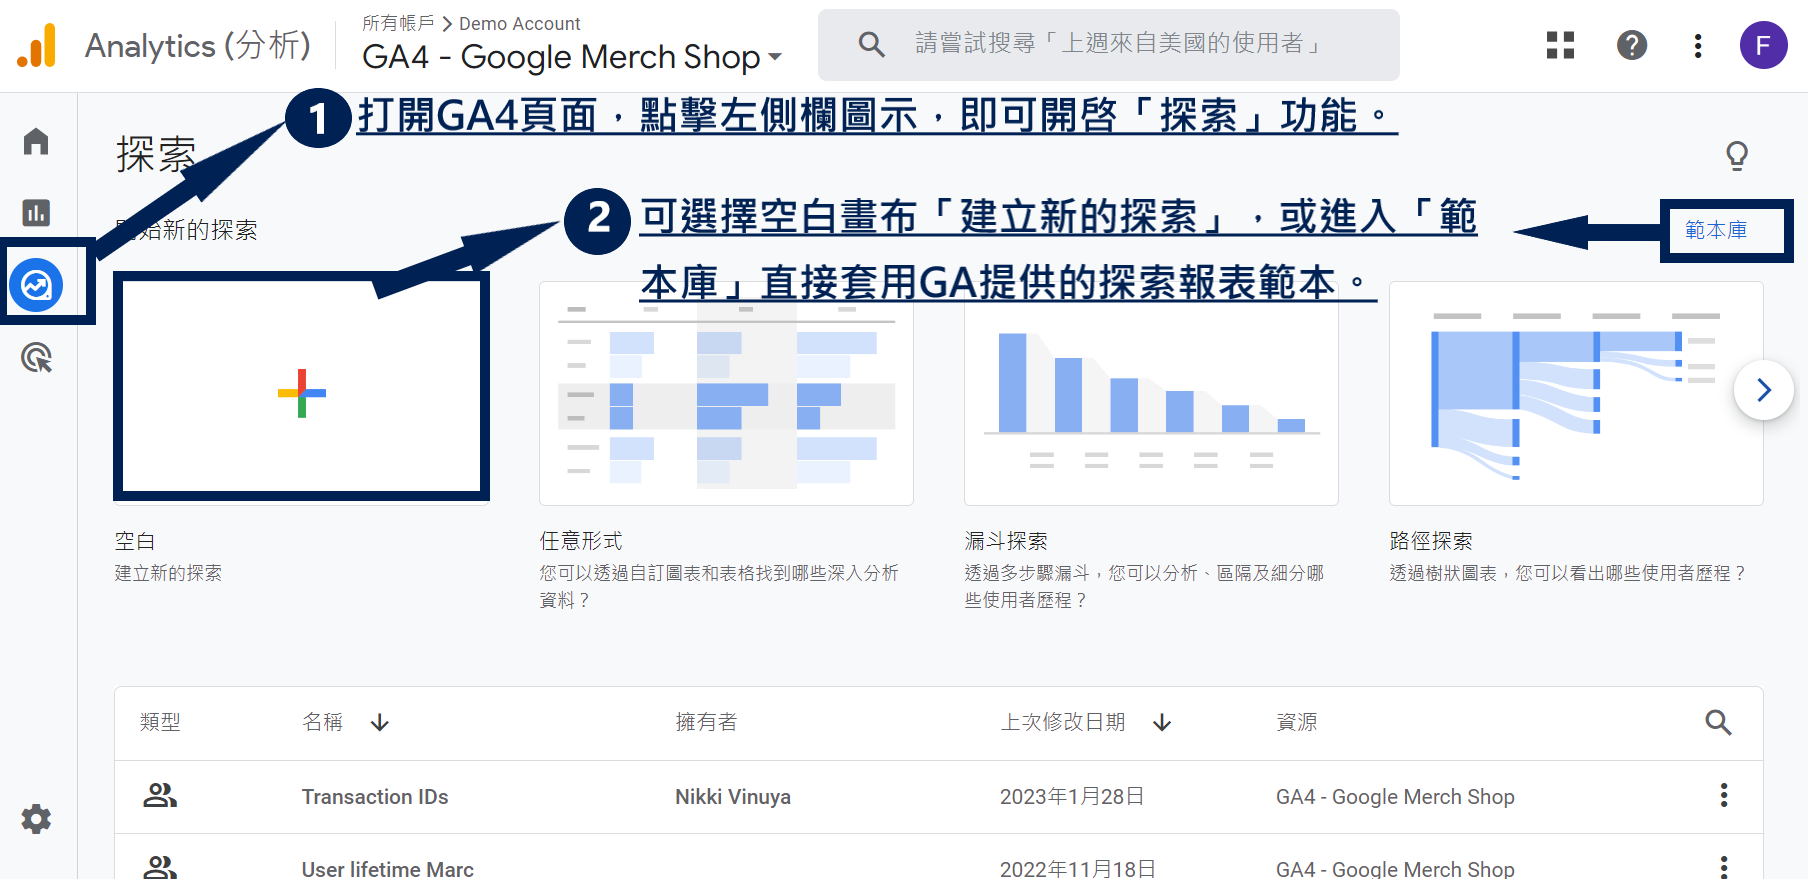Open more options for Transaction IDs row
Viewport: 1808px width, 879px height.
pyautogui.click(x=1724, y=795)
